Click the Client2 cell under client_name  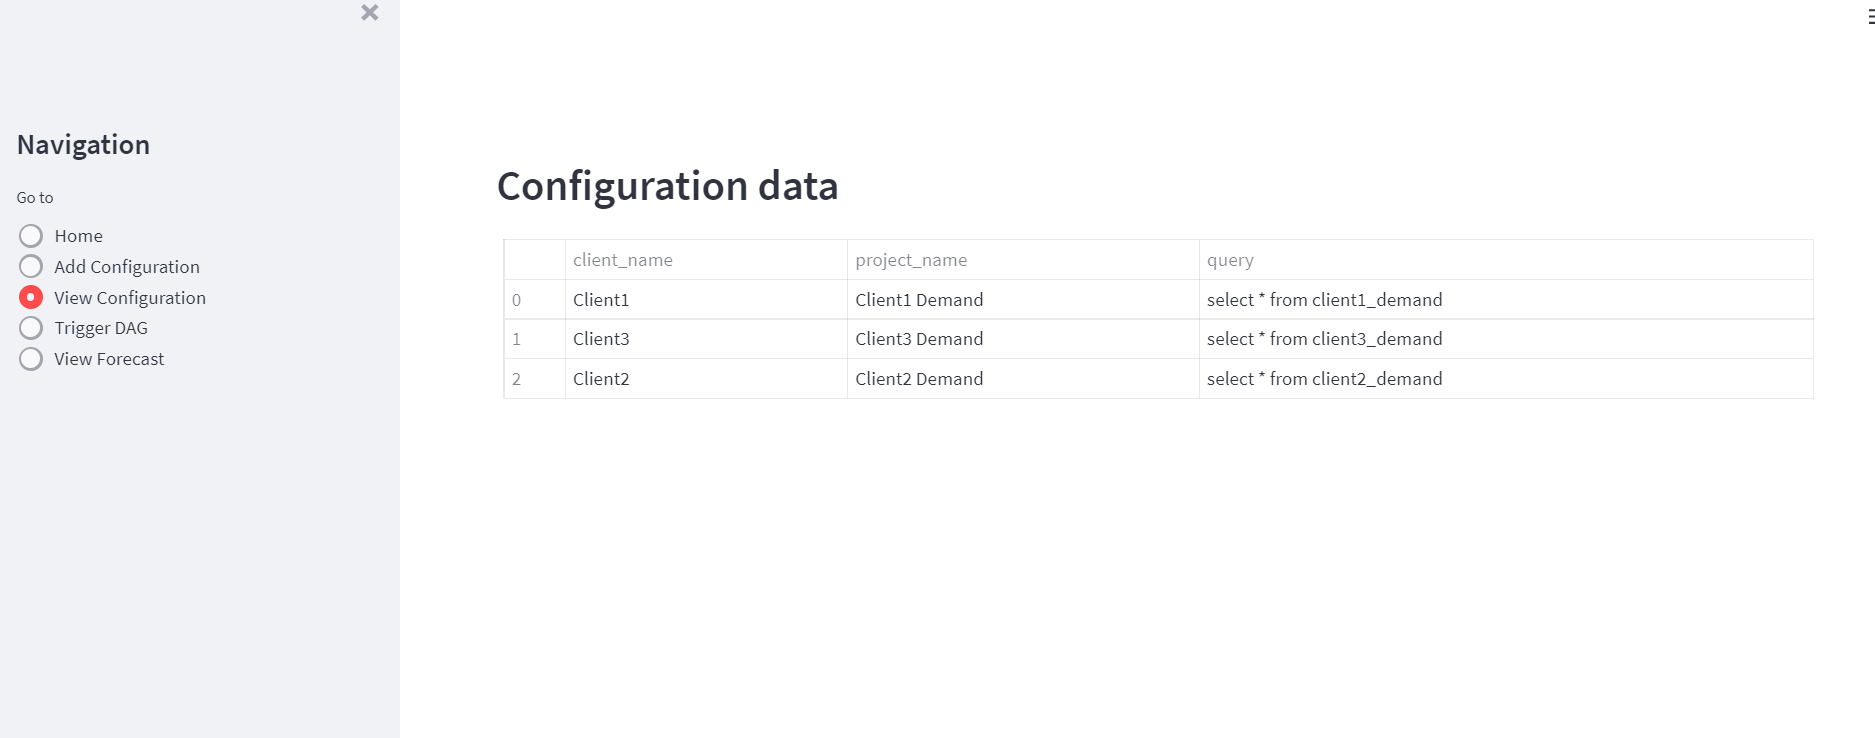click(x=601, y=378)
